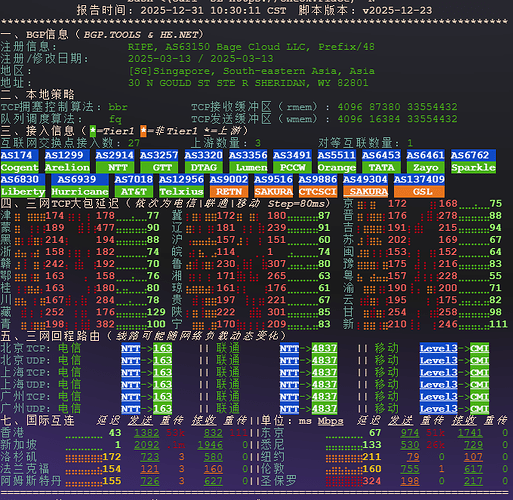
Task: Click the AS2914 badge
Action: (x=115, y=155)
